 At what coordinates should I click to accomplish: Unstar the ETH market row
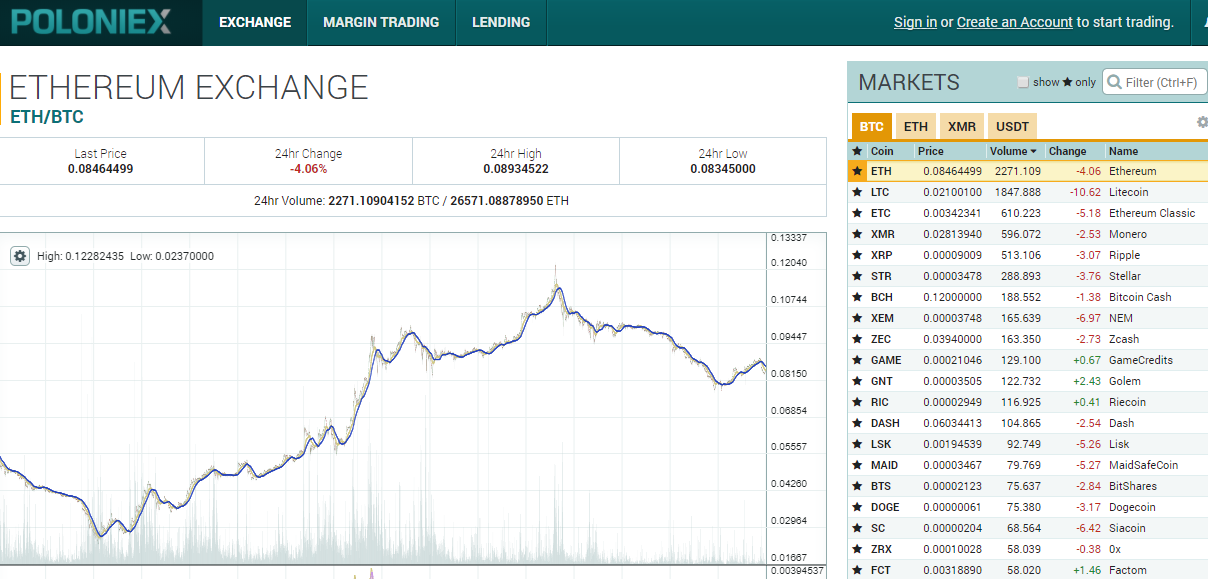857,171
